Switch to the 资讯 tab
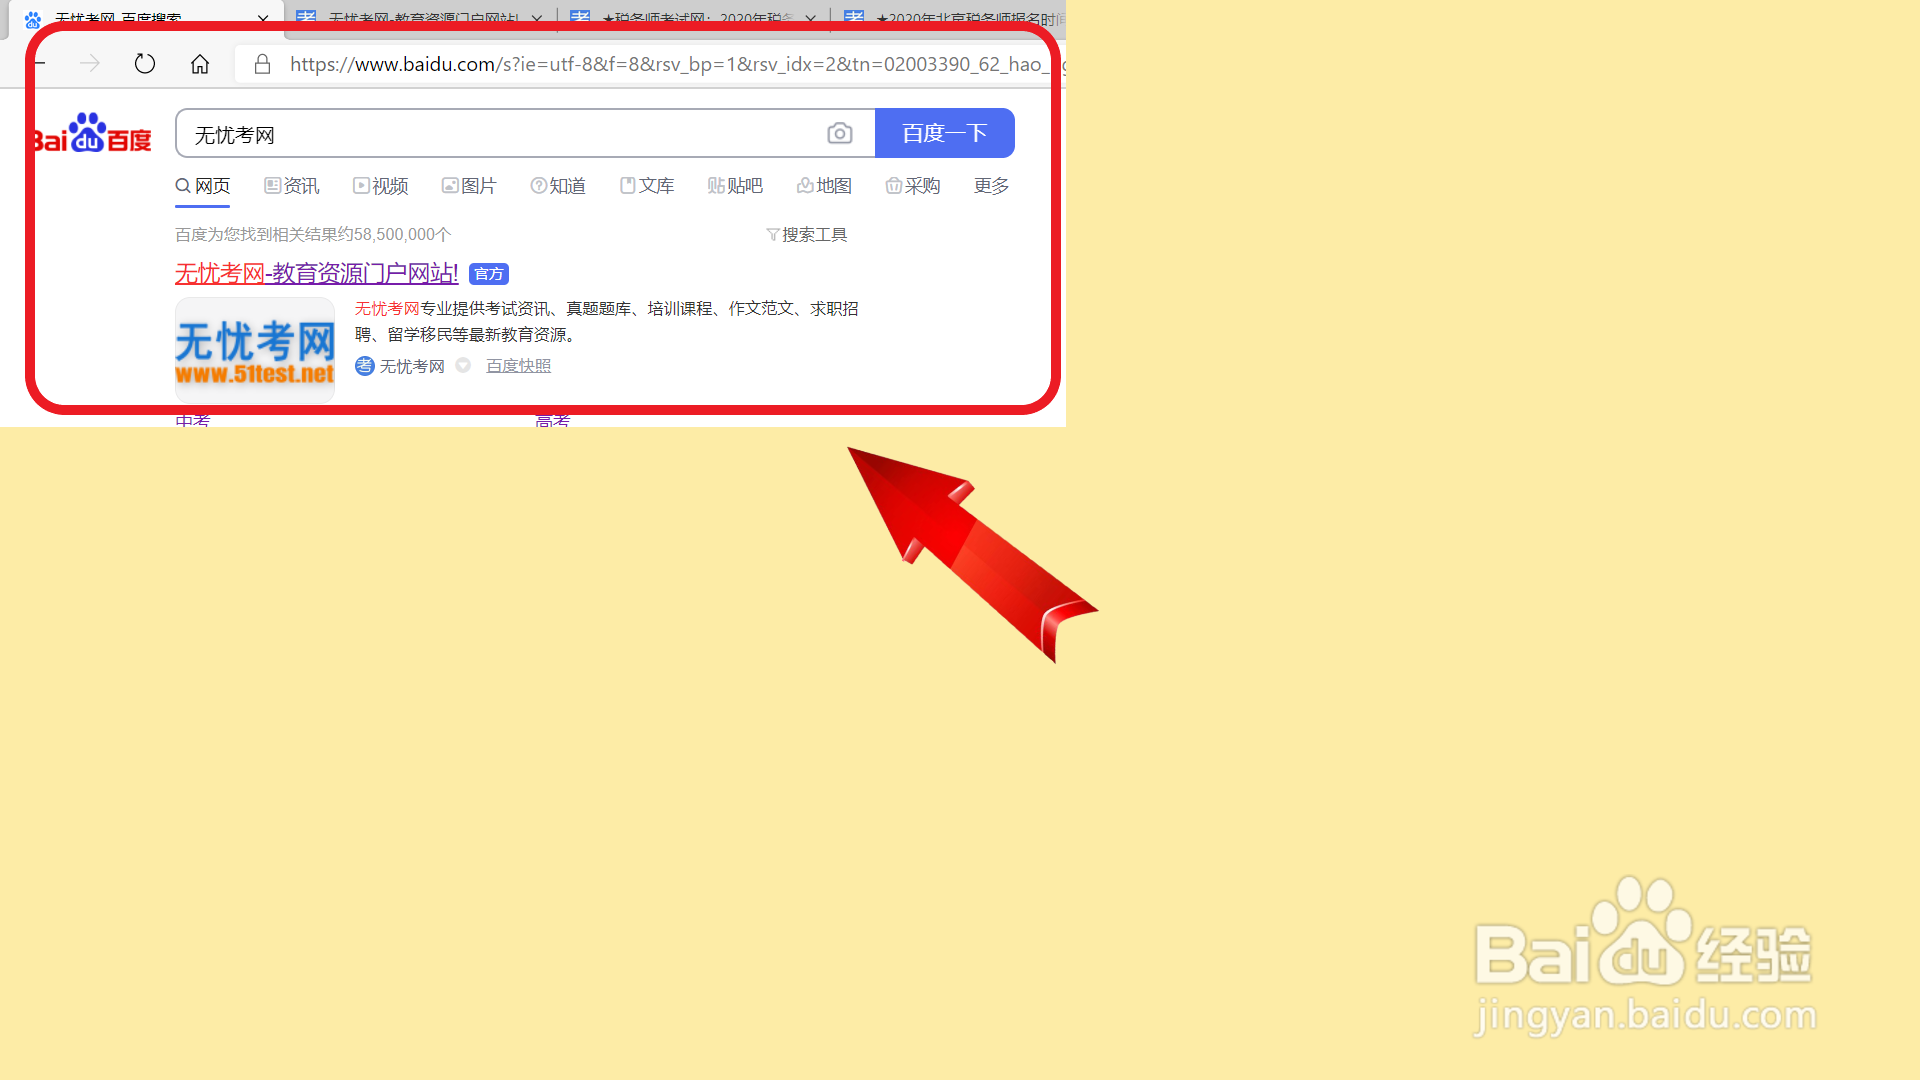Screen dimensions: 1920x1080 tap(292, 186)
